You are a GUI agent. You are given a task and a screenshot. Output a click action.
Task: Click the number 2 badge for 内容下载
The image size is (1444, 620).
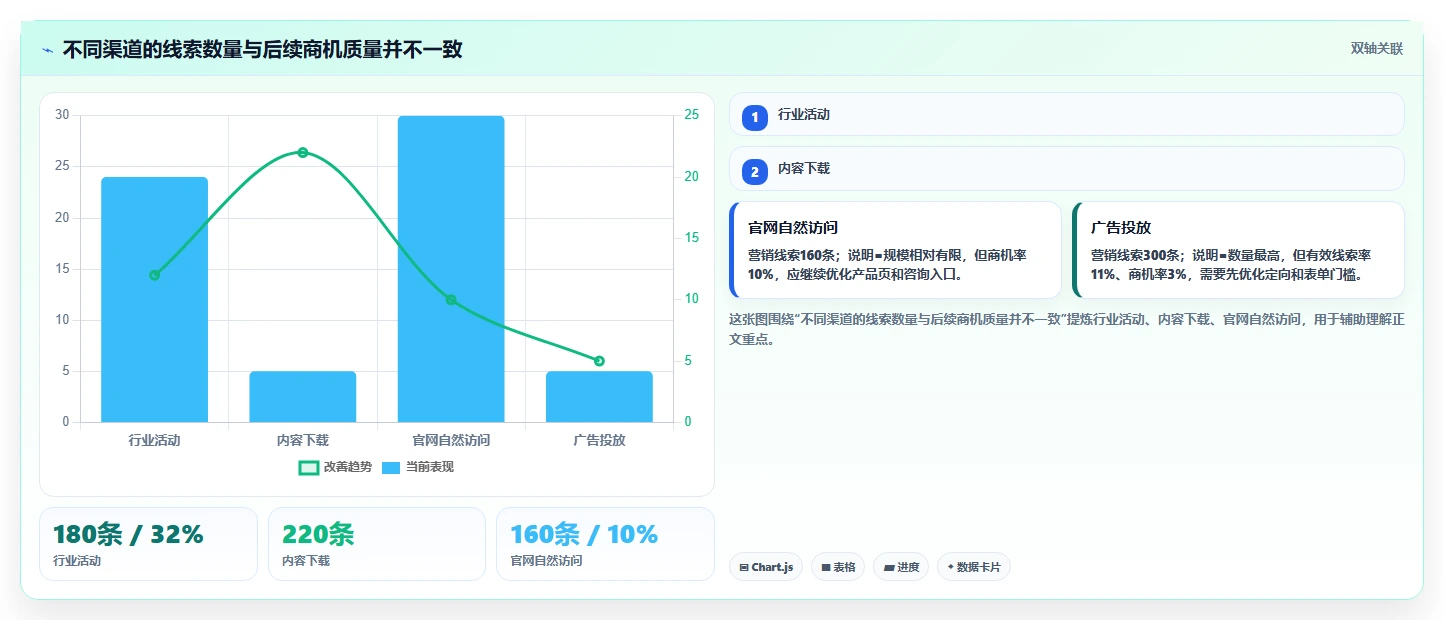click(755, 171)
